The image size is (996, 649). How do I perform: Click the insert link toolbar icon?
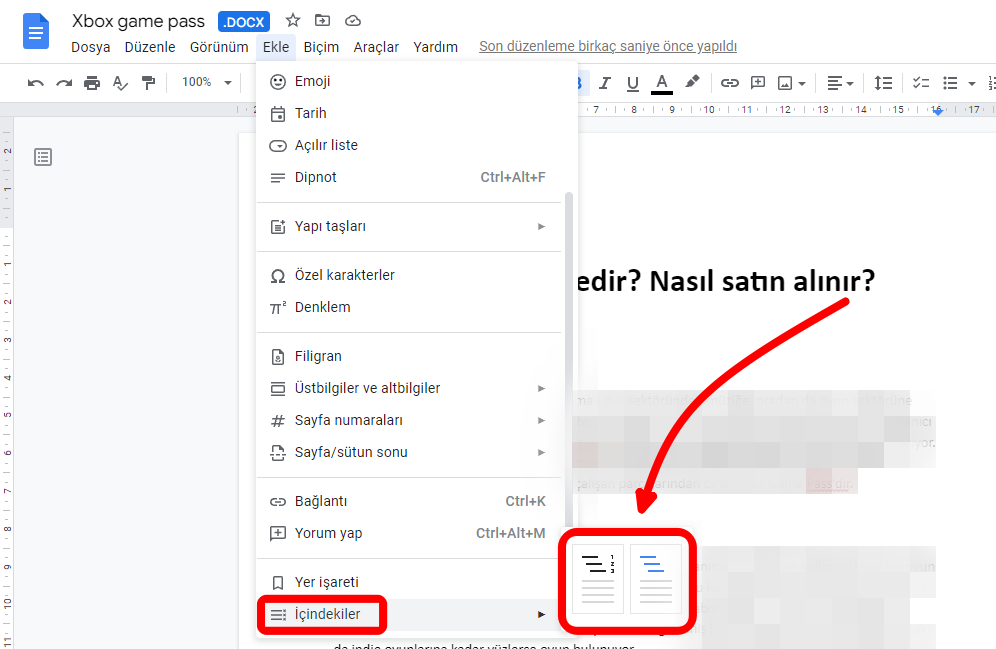pos(730,83)
